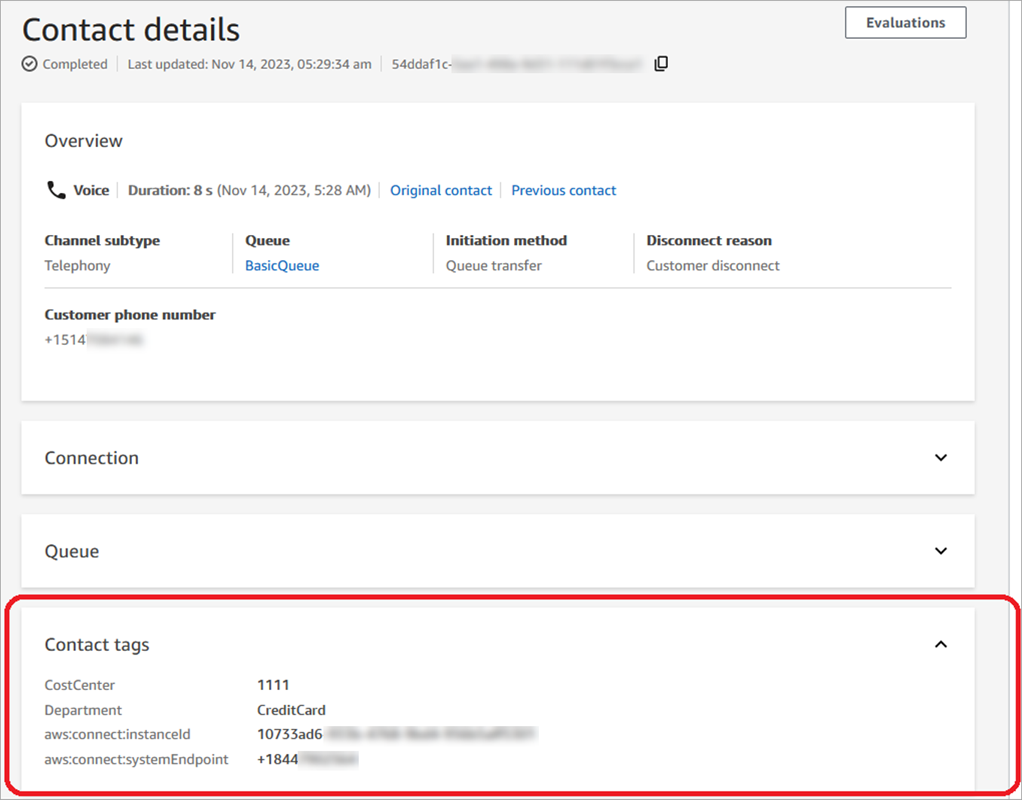Viewport: 1022px width, 800px height.
Task: Collapse the Contact tags section
Action: tap(941, 645)
